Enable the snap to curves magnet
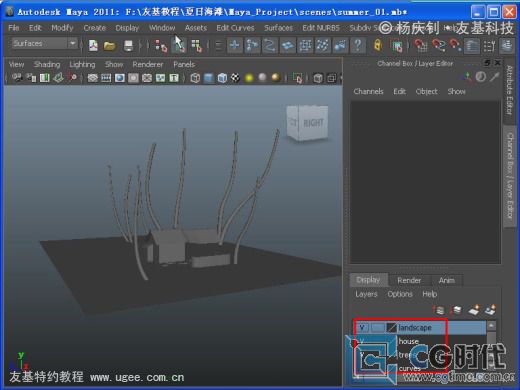The width and height of the screenshot is (520, 390). [x=438, y=46]
